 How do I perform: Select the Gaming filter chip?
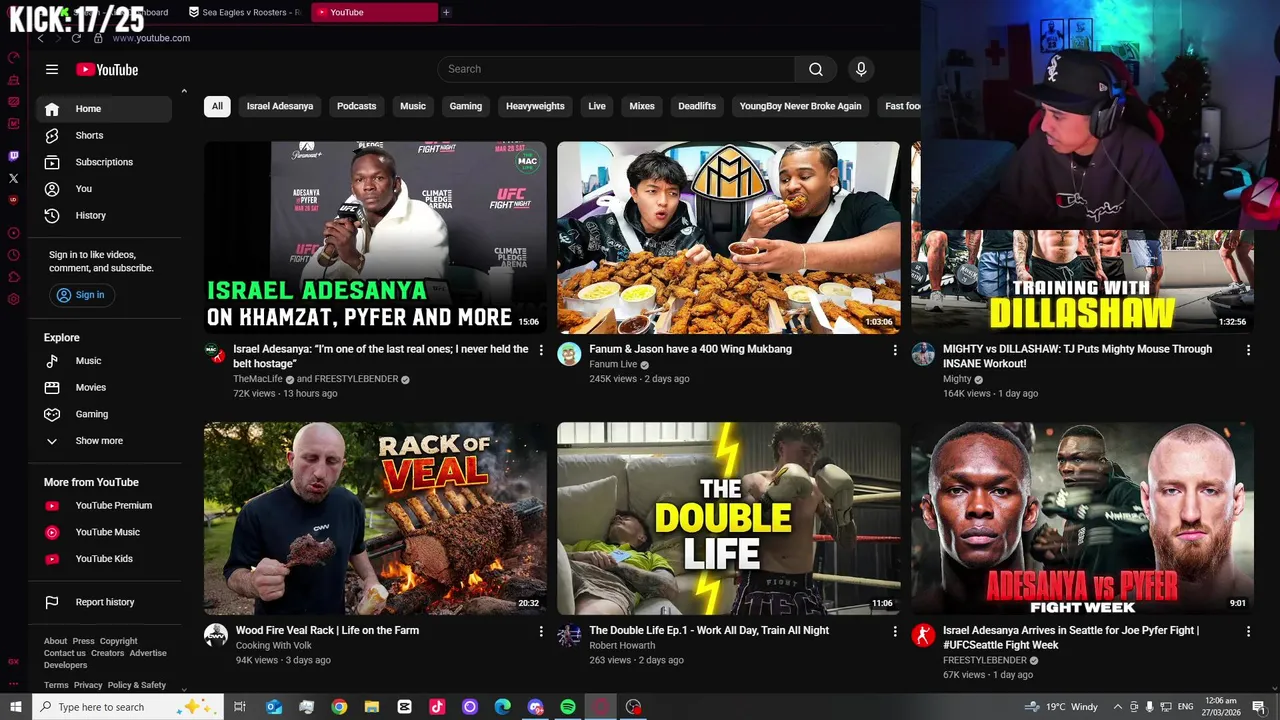point(465,106)
